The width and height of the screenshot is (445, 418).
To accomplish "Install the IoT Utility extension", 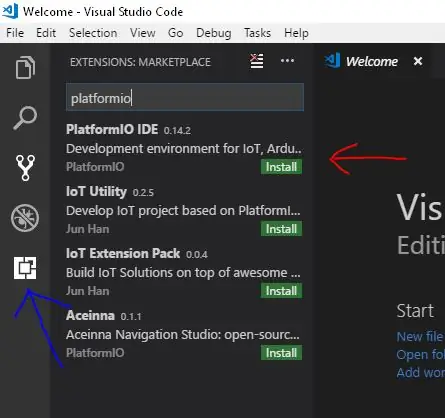I will pos(281,229).
